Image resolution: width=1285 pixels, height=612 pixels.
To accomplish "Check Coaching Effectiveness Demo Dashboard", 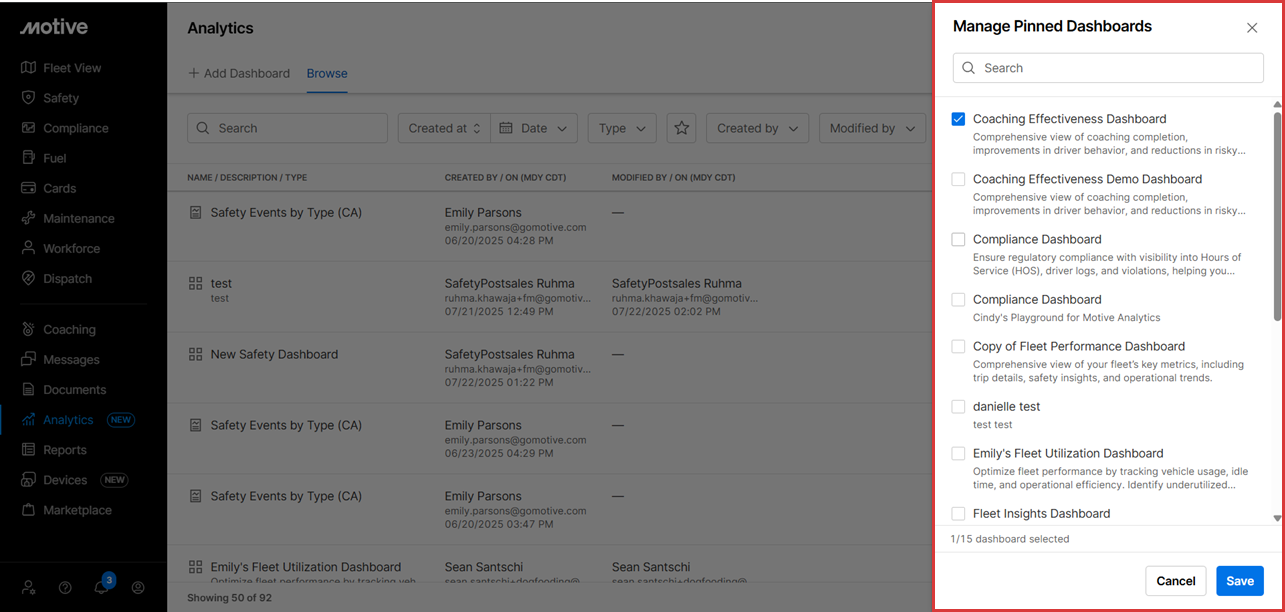I will (x=958, y=179).
